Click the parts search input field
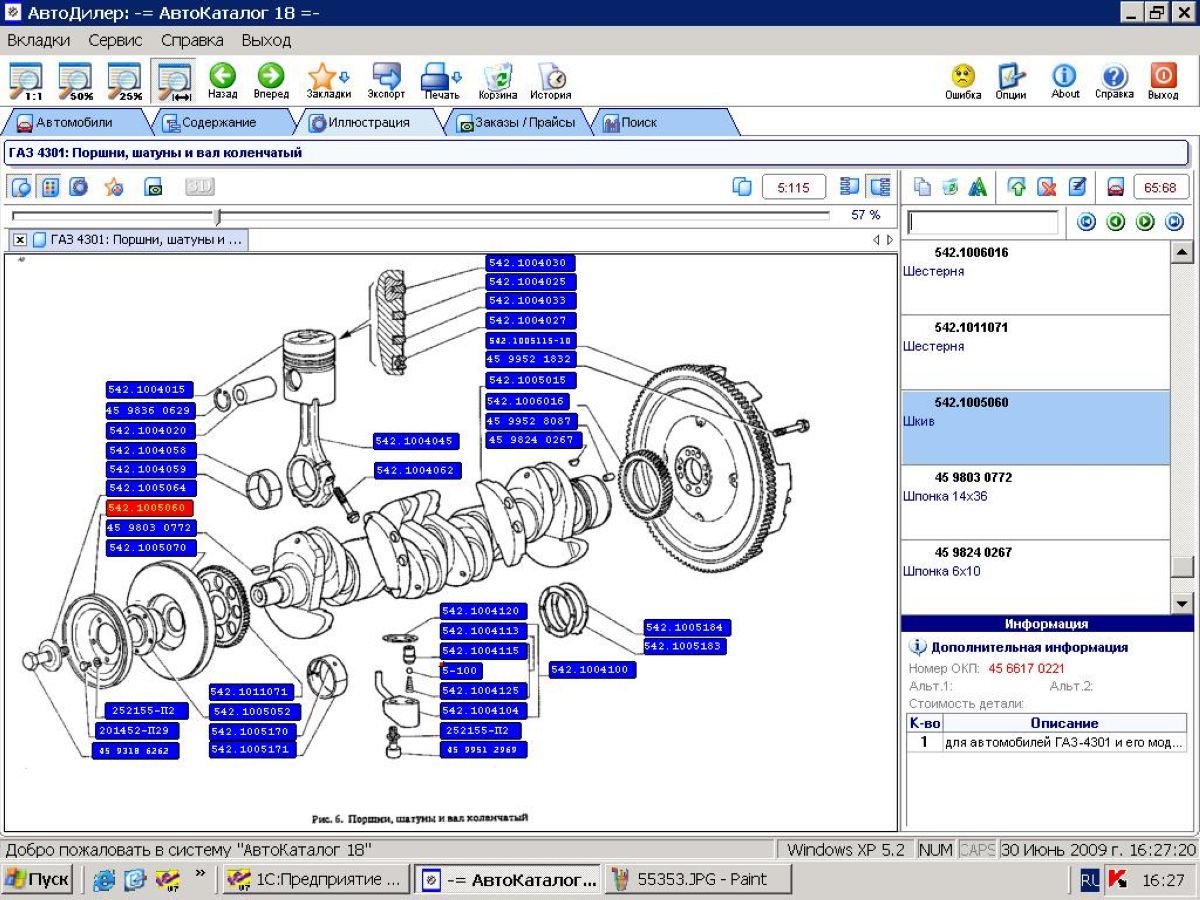The height and width of the screenshot is (900, 1200). pyautogui.click(x=981, y=222)
